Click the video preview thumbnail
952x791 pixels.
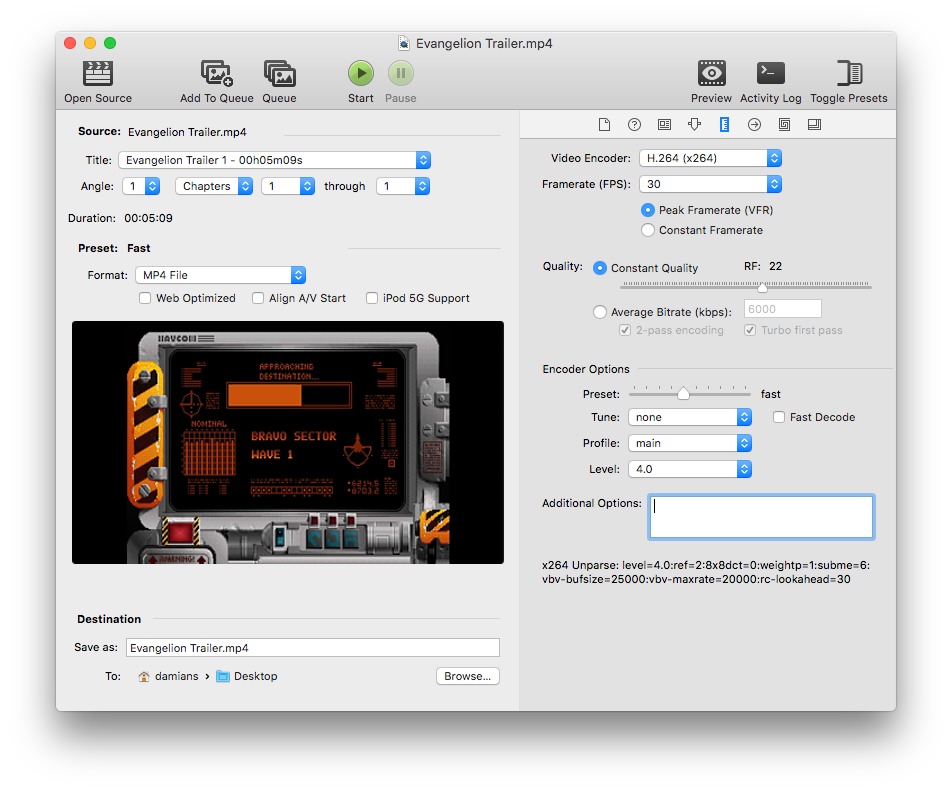pyautogui.click(x=288, y=443)
